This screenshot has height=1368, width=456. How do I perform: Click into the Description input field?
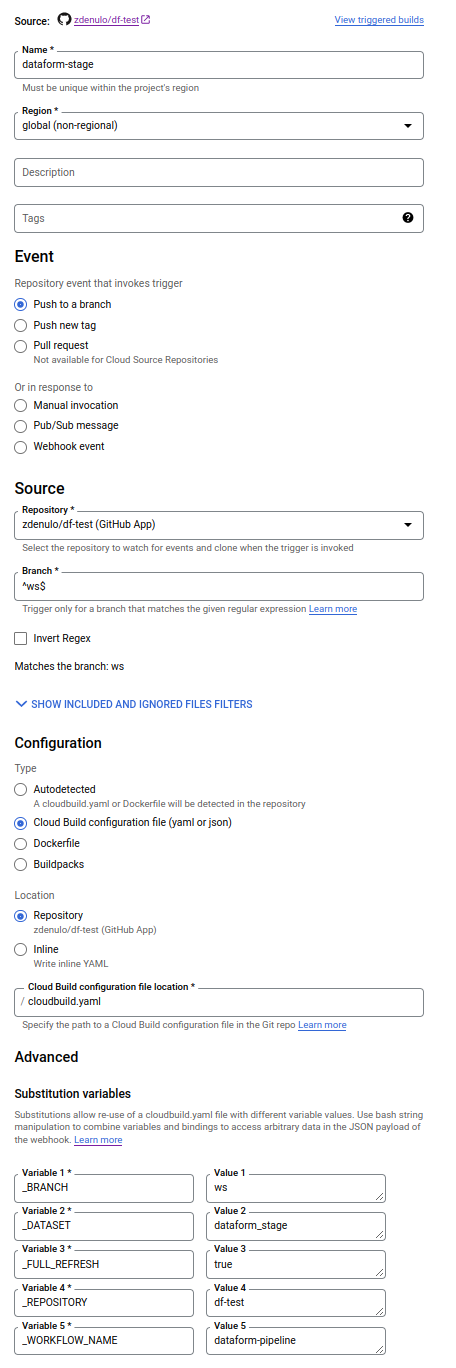click(x=219, y=172)
